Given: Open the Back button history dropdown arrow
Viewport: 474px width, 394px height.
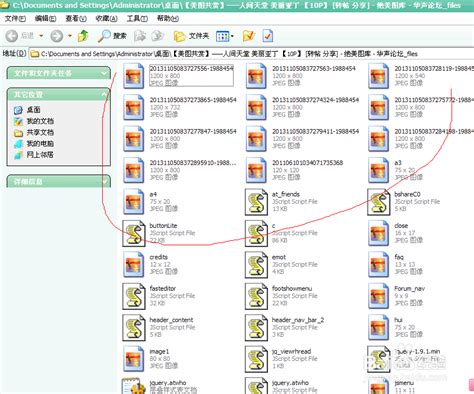Looking at the screenshot, I should click(41, 36).
